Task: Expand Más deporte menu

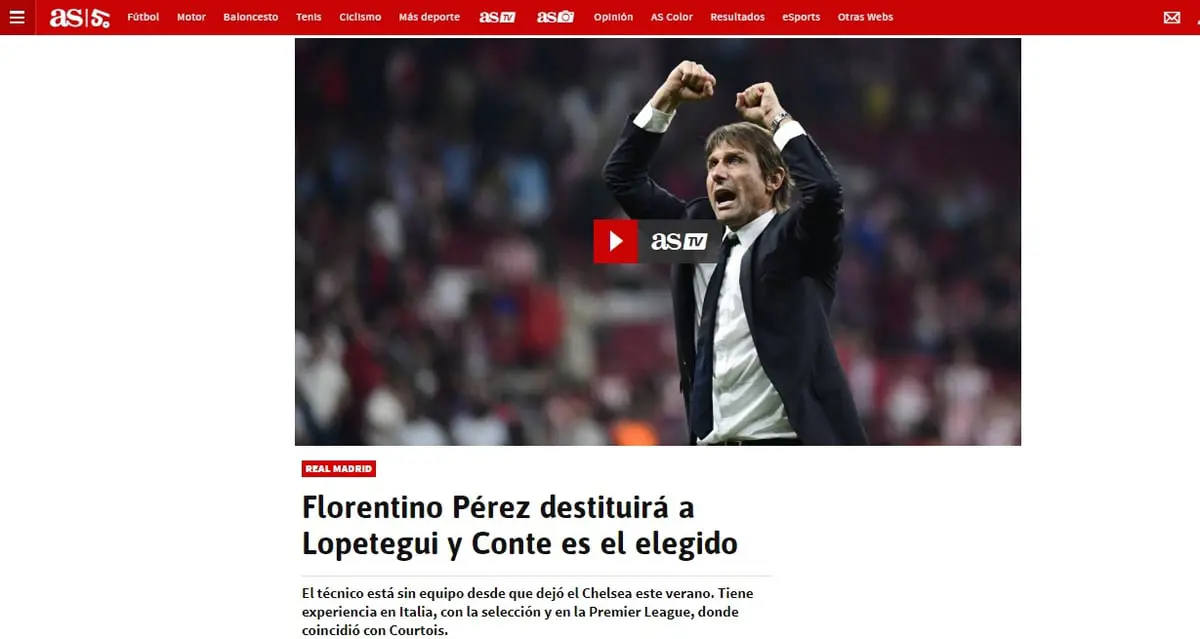Action: (429, 17)
